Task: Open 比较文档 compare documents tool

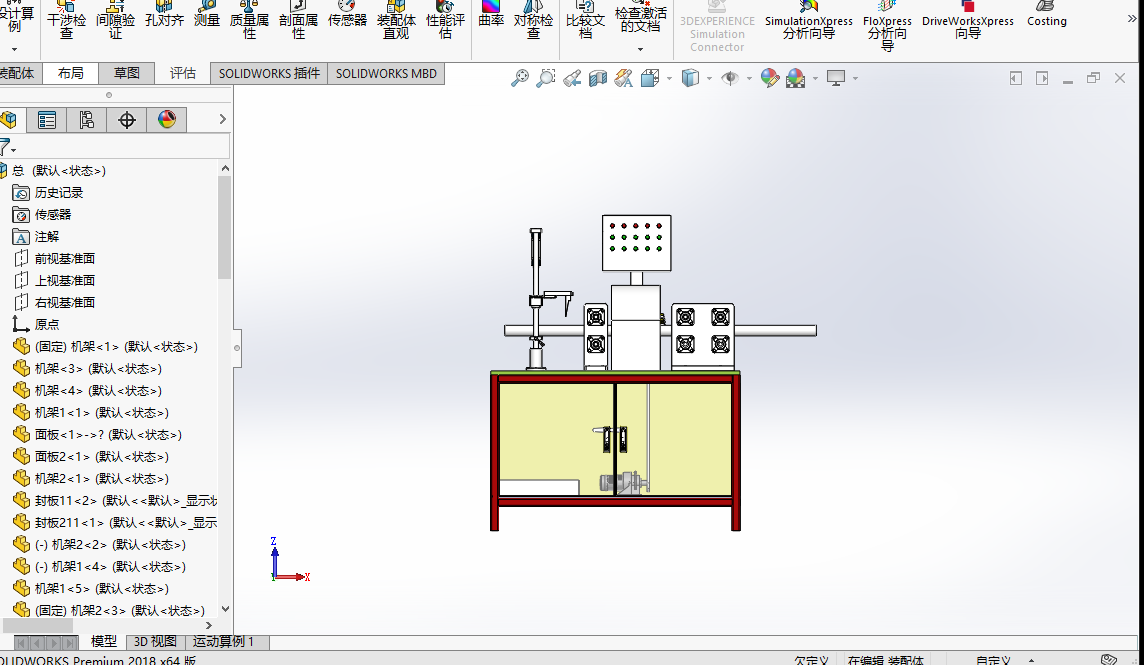Action: (x=585, y=19)
